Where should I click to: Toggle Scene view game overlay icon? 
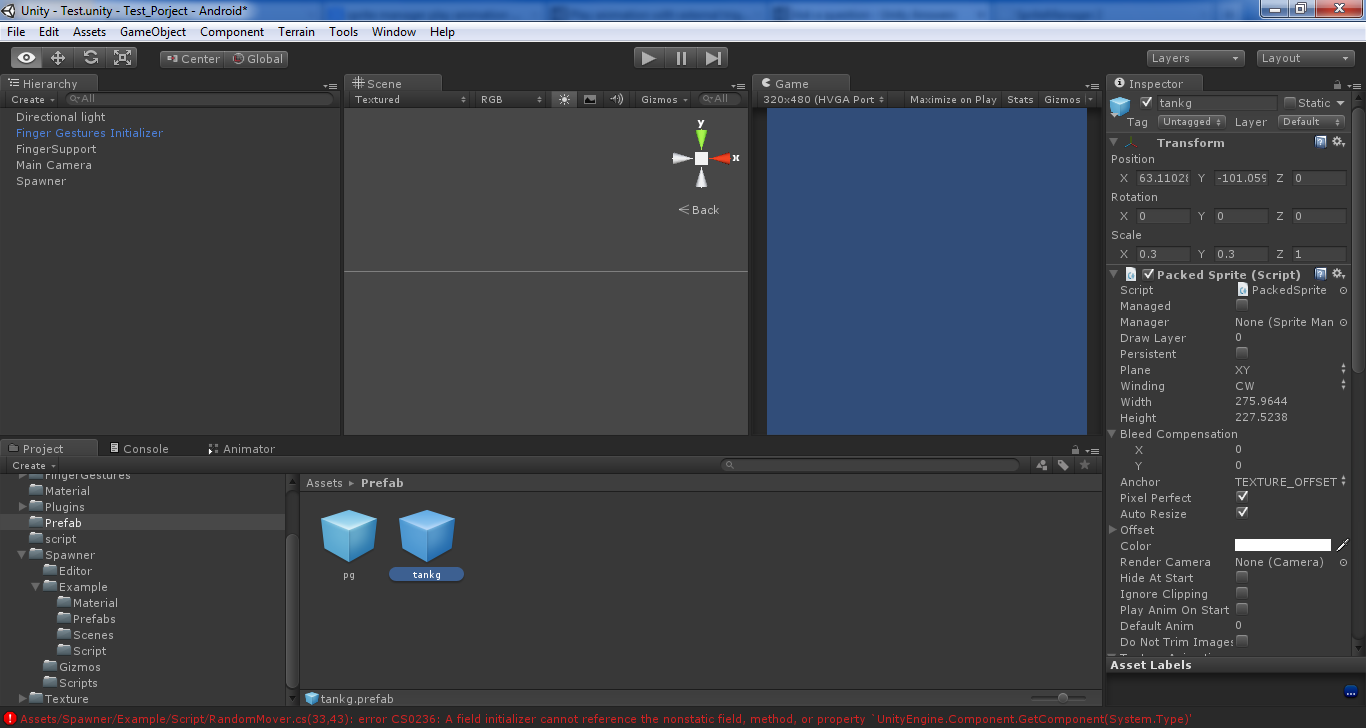[590, 99]
